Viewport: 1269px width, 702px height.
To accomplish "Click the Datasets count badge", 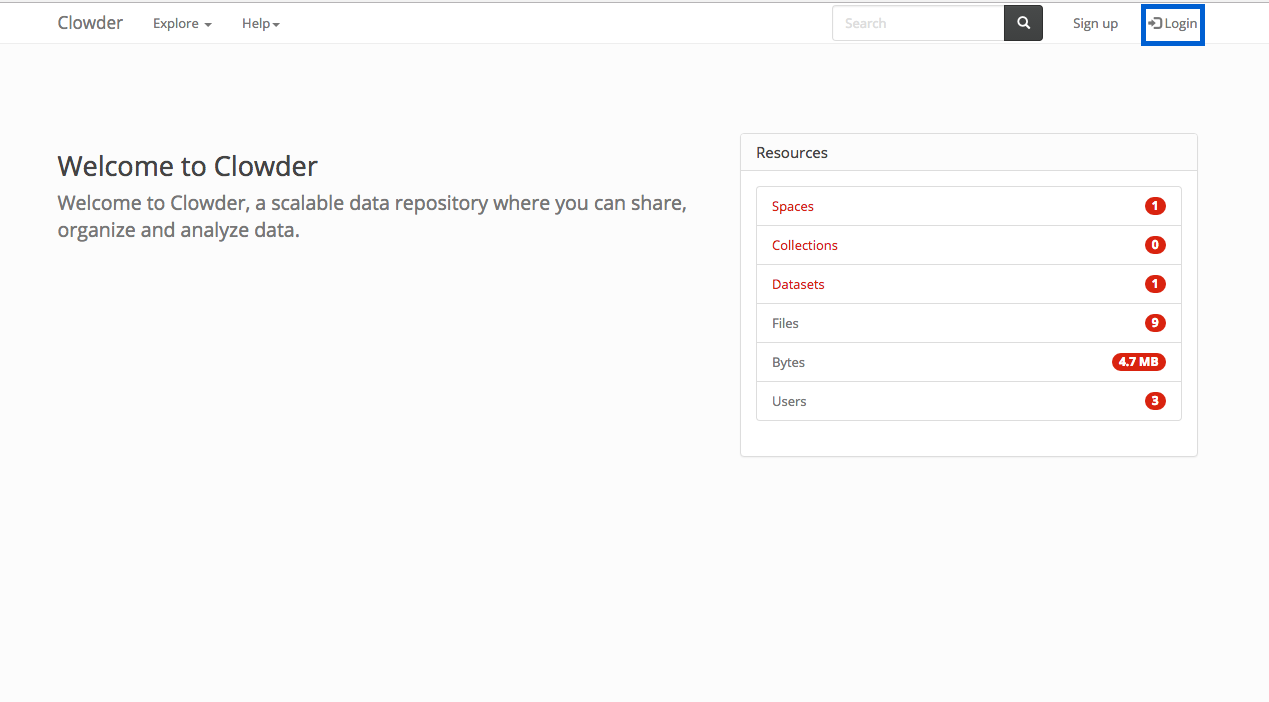I will 1155,284.
